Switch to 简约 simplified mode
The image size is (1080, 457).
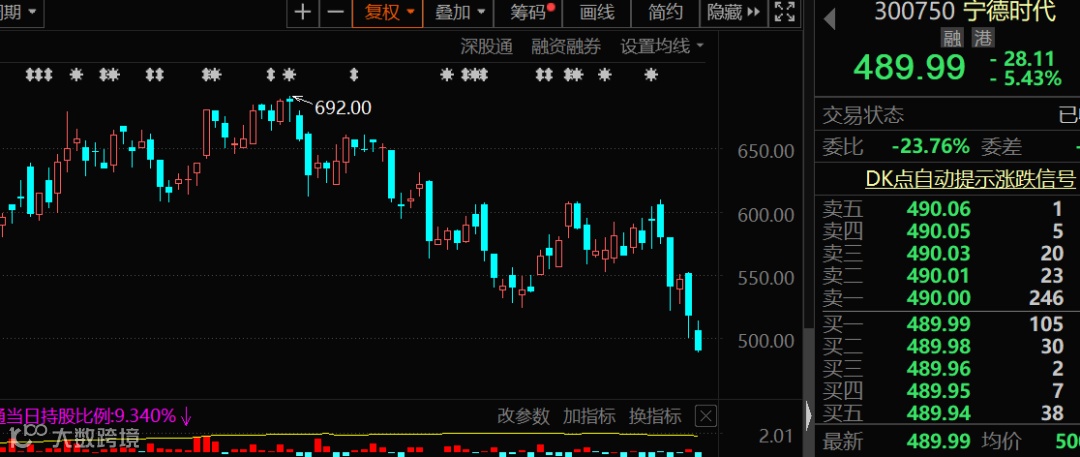(x=665, y=12)
